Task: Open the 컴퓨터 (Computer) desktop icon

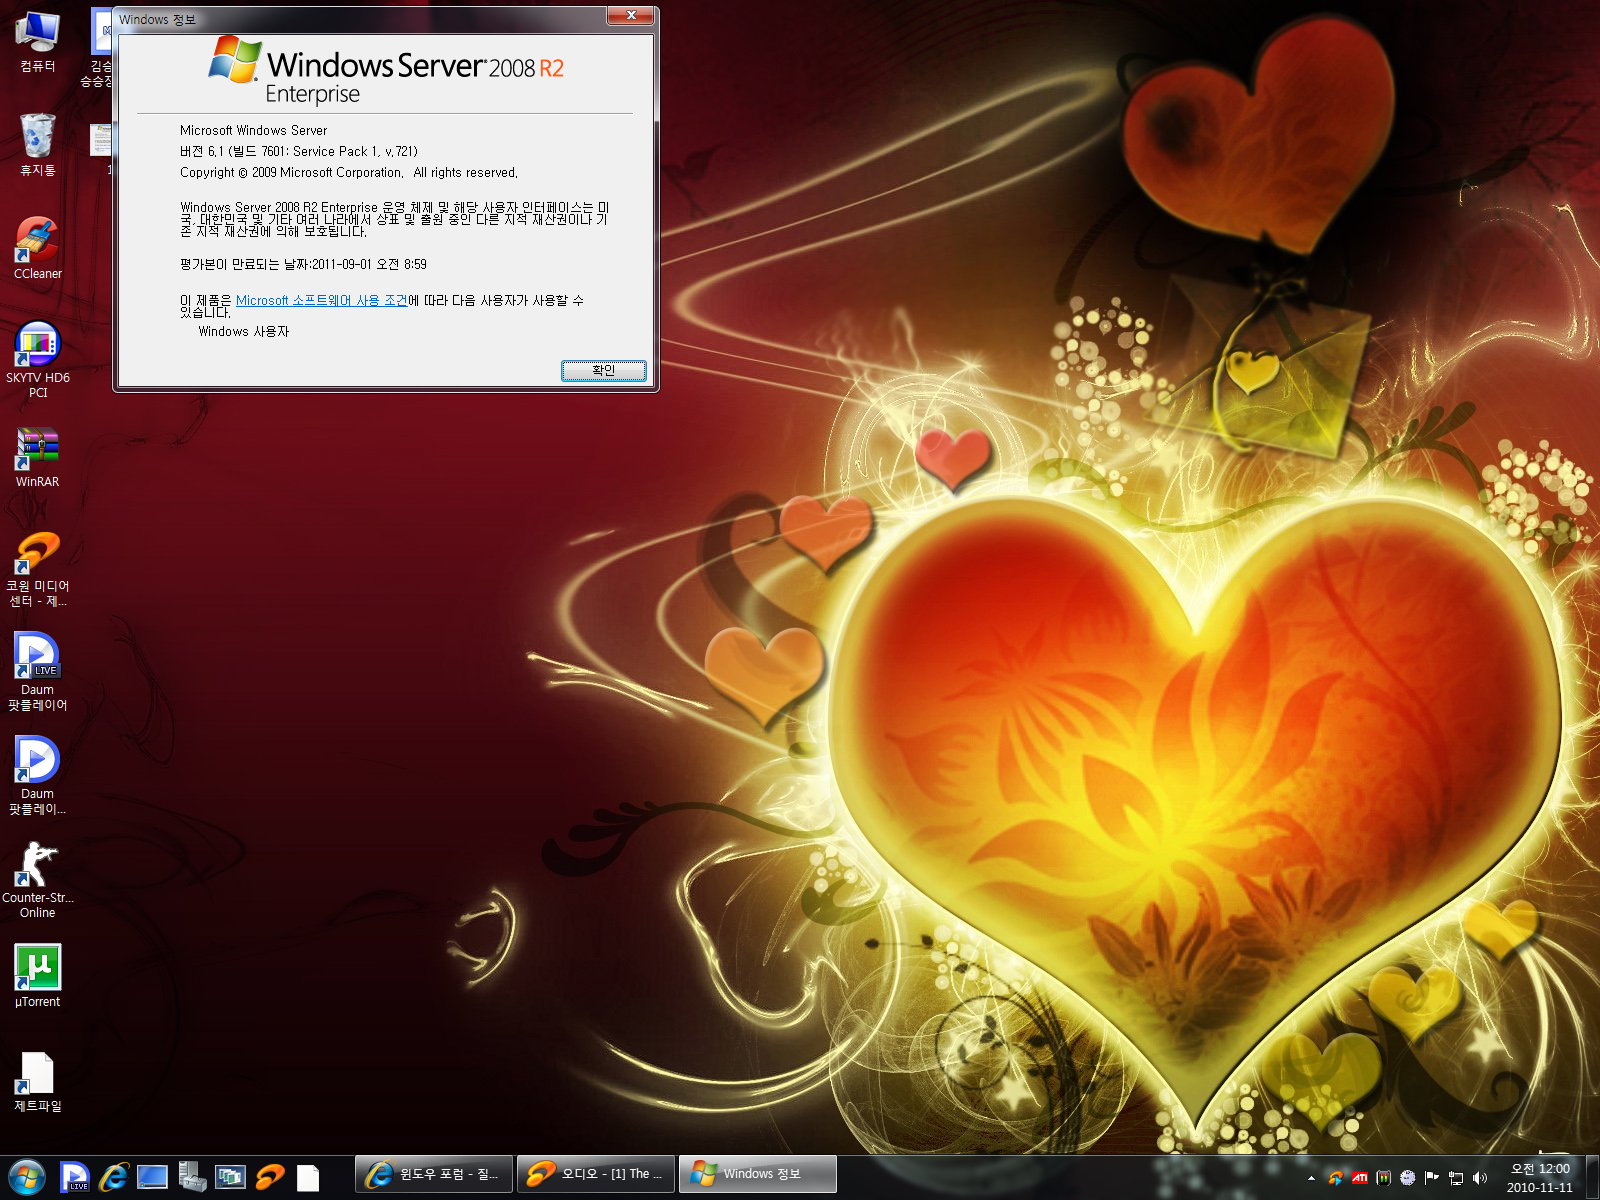Action: 37,40
